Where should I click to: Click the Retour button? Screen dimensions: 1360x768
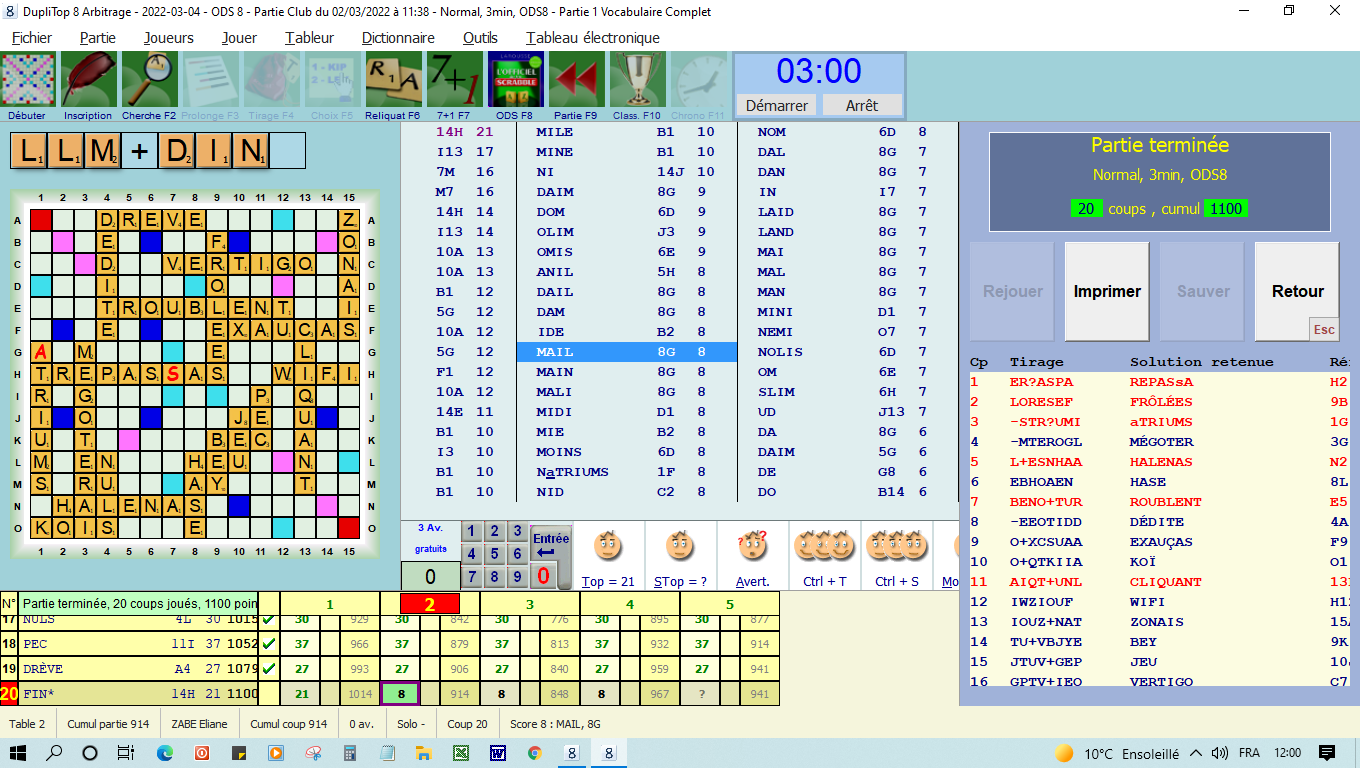pos(1297,291)
